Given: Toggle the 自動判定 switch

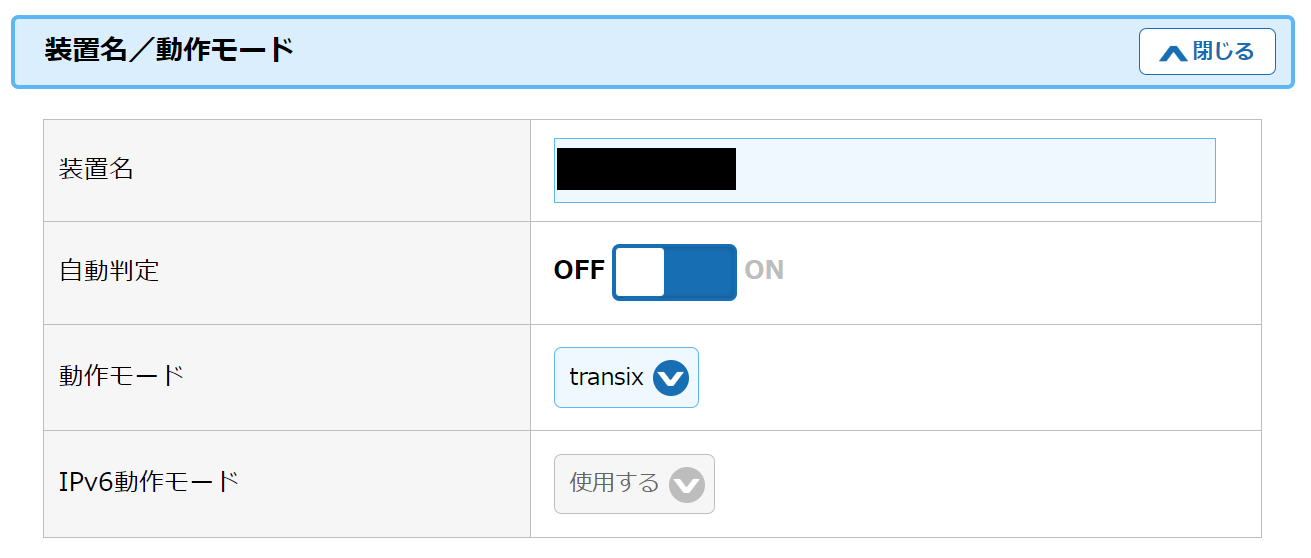Looking at the screenshot, I should pyautogui.click(x=674, y=272).
